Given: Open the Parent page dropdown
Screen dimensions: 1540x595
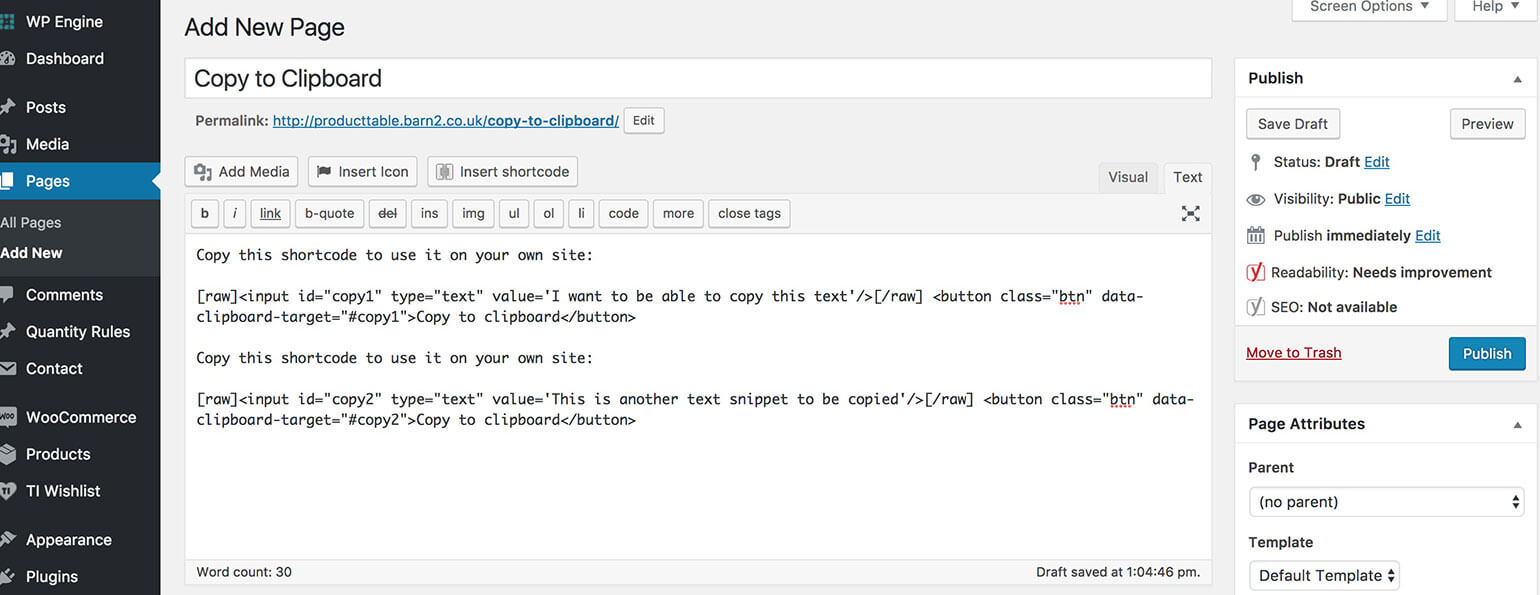Looking at the screenshot, I should [x=1386, y=501].
